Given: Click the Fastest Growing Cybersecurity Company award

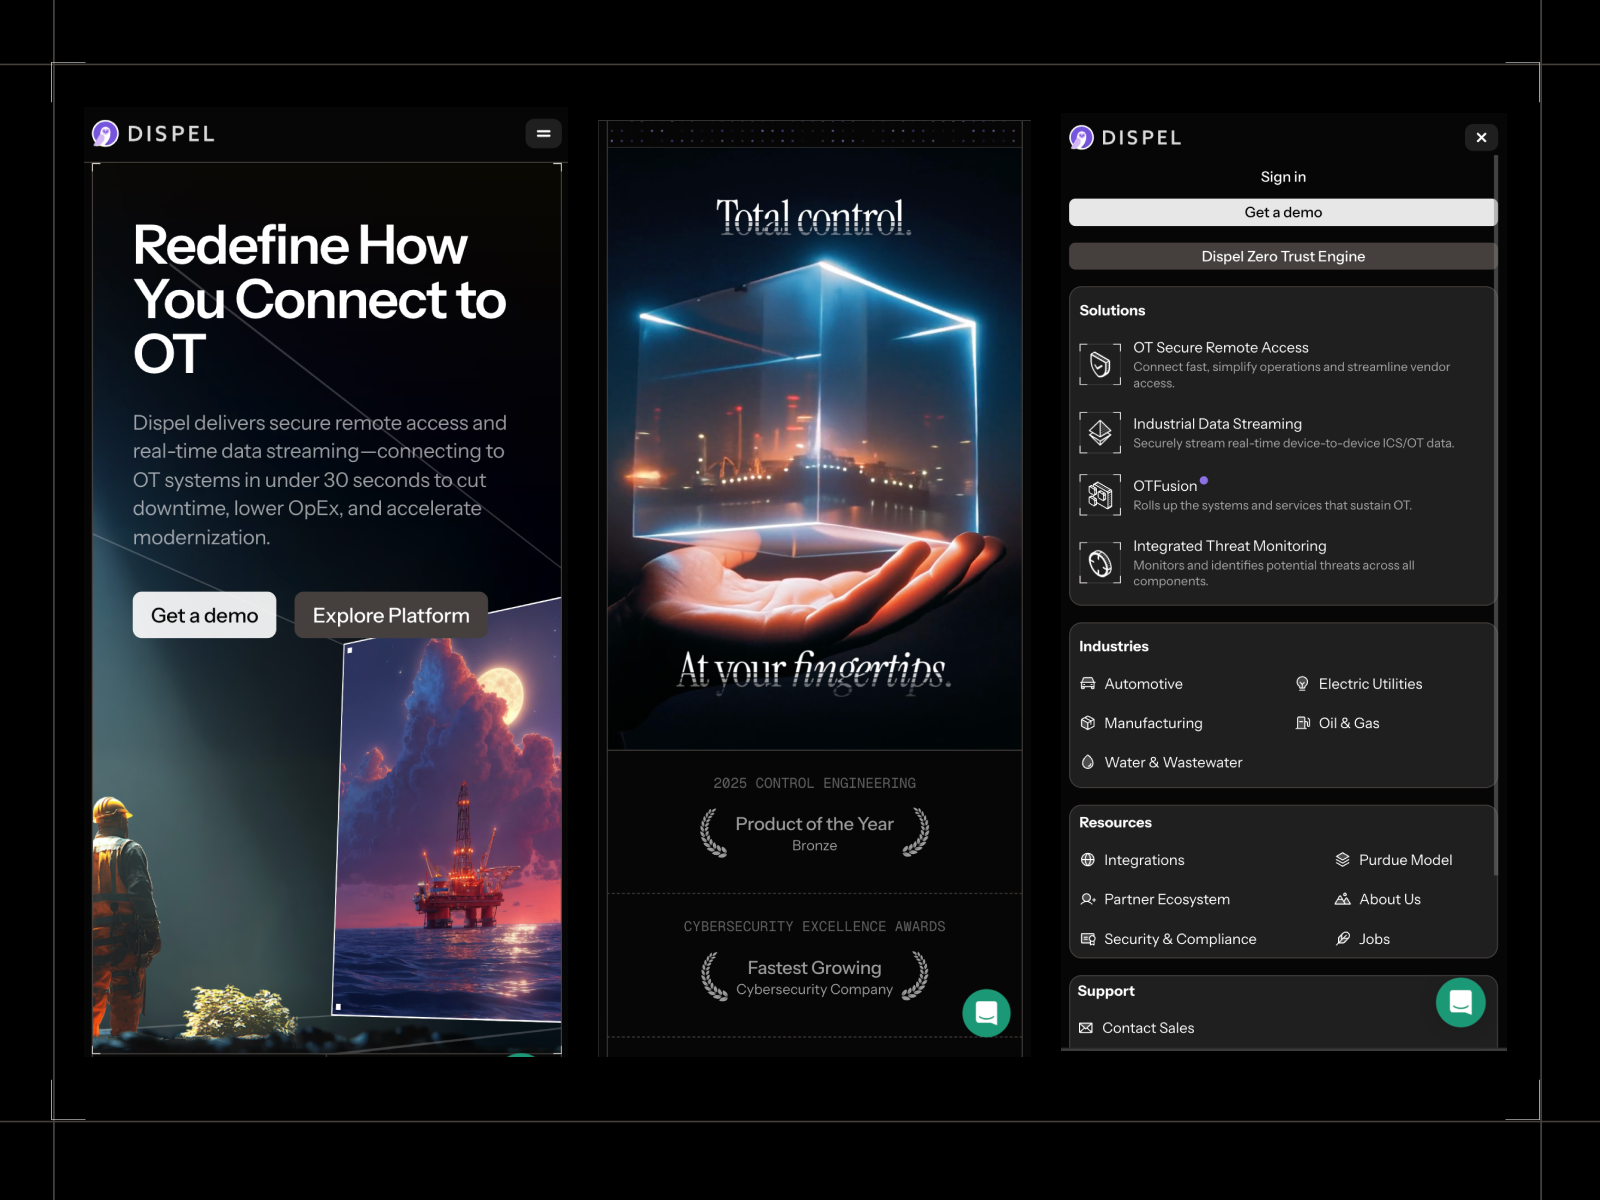Looking at the screenshot, I should coord(814,977).
